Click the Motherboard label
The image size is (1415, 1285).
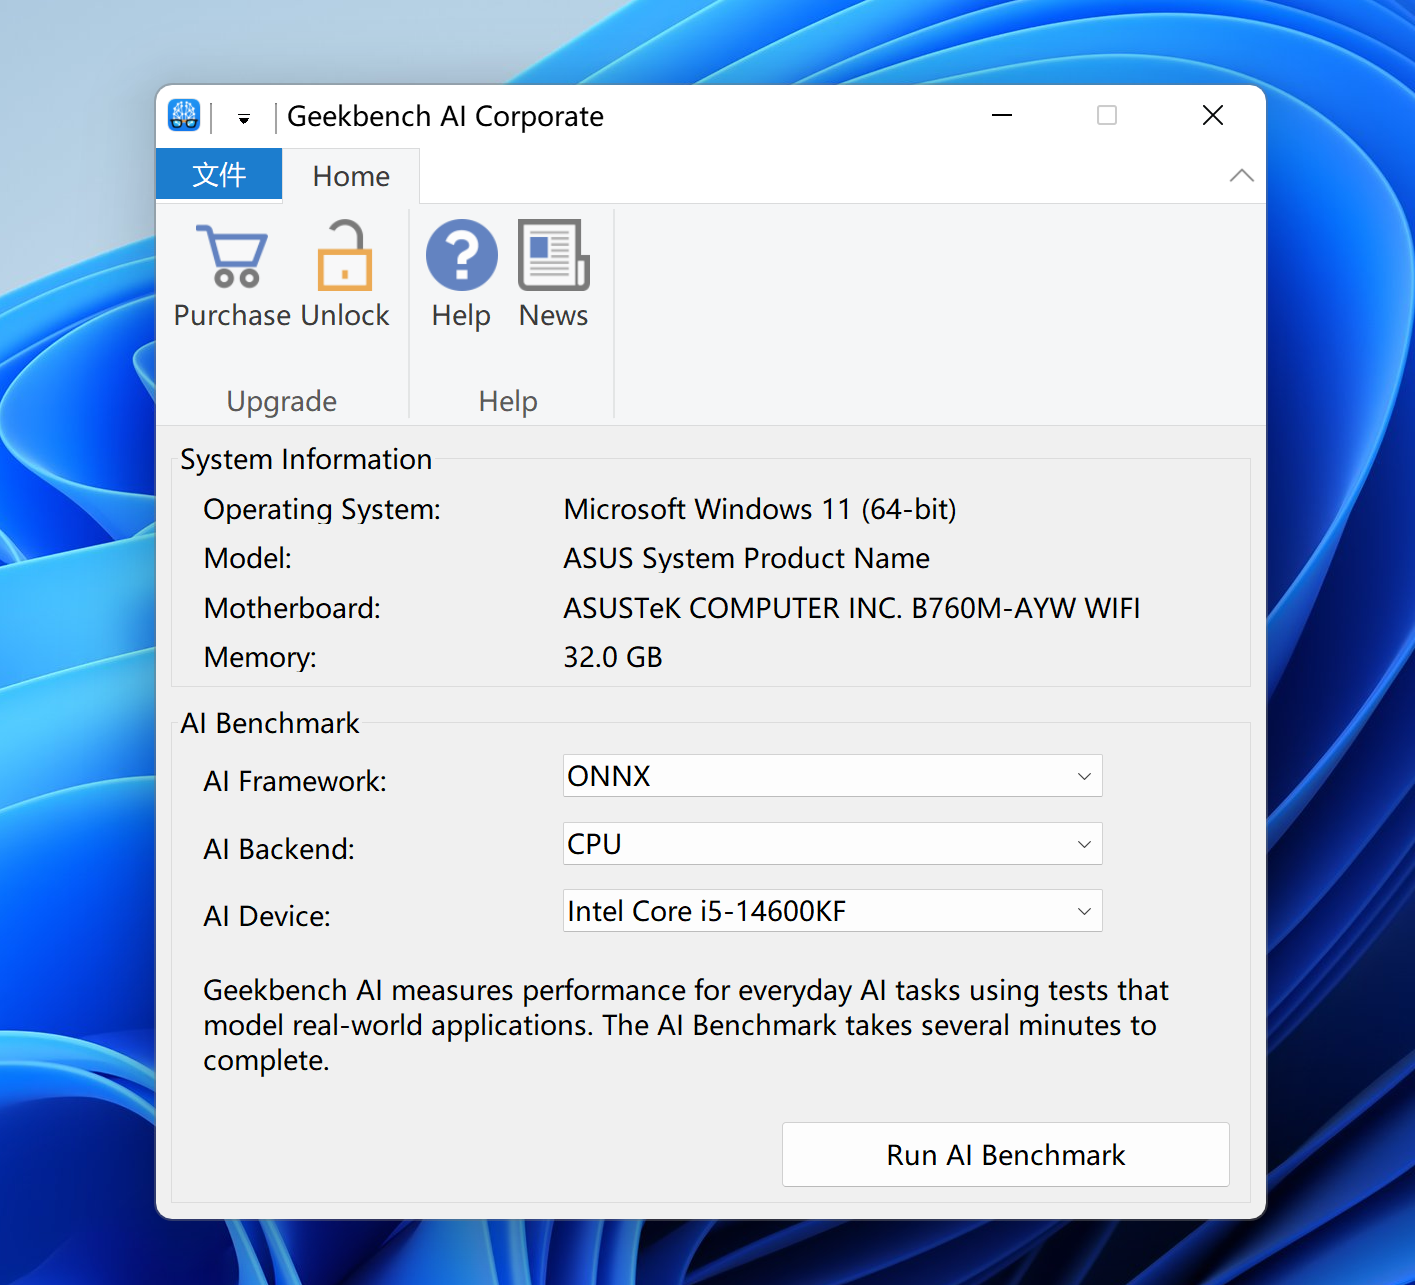292,608
